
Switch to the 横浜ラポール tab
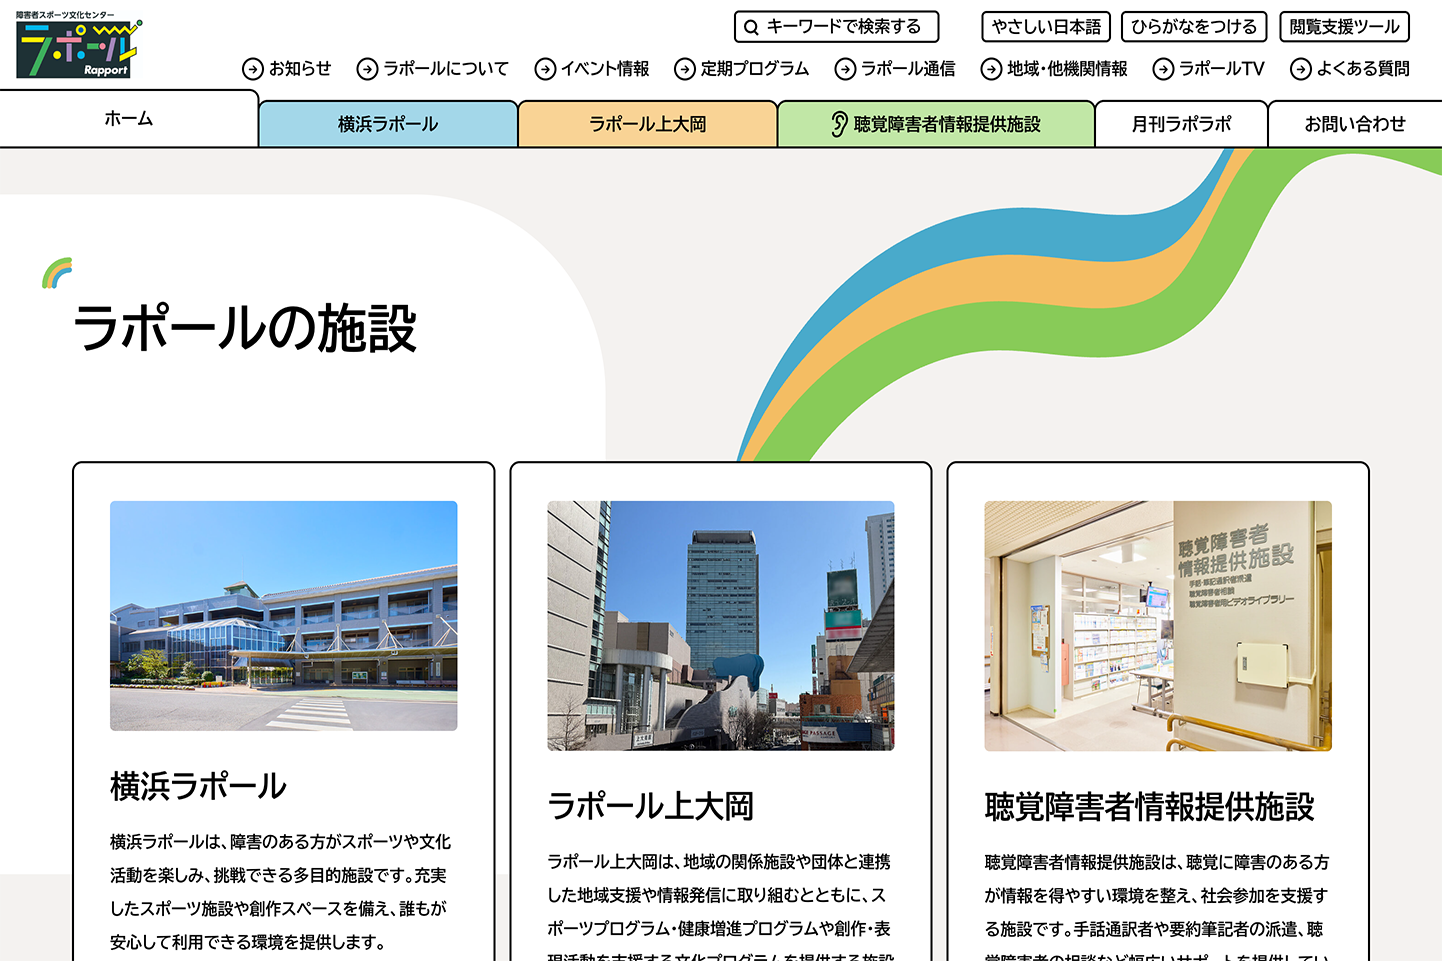(x=388, y=124)
